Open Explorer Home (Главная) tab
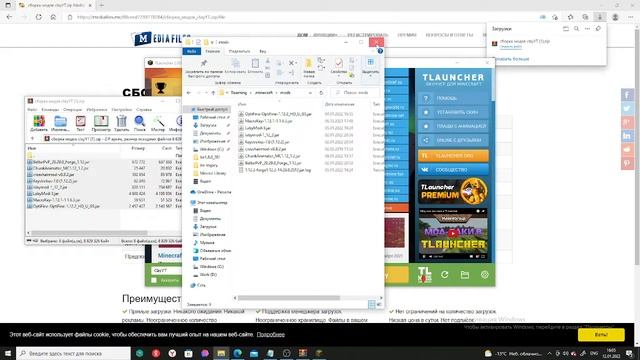 pyautogui.click(x=213, y=51)
